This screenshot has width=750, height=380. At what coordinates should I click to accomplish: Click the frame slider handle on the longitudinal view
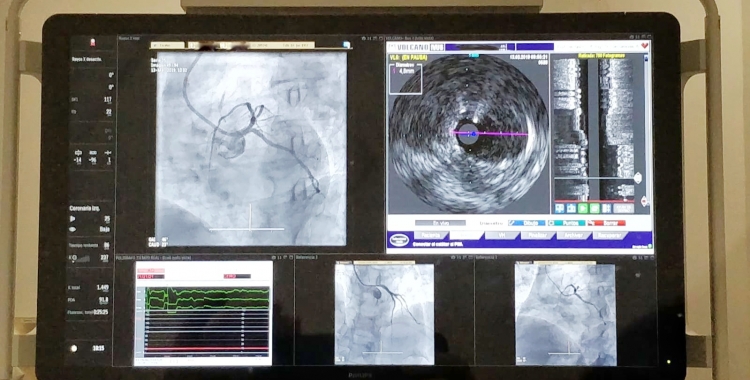(x=638, y=179)
